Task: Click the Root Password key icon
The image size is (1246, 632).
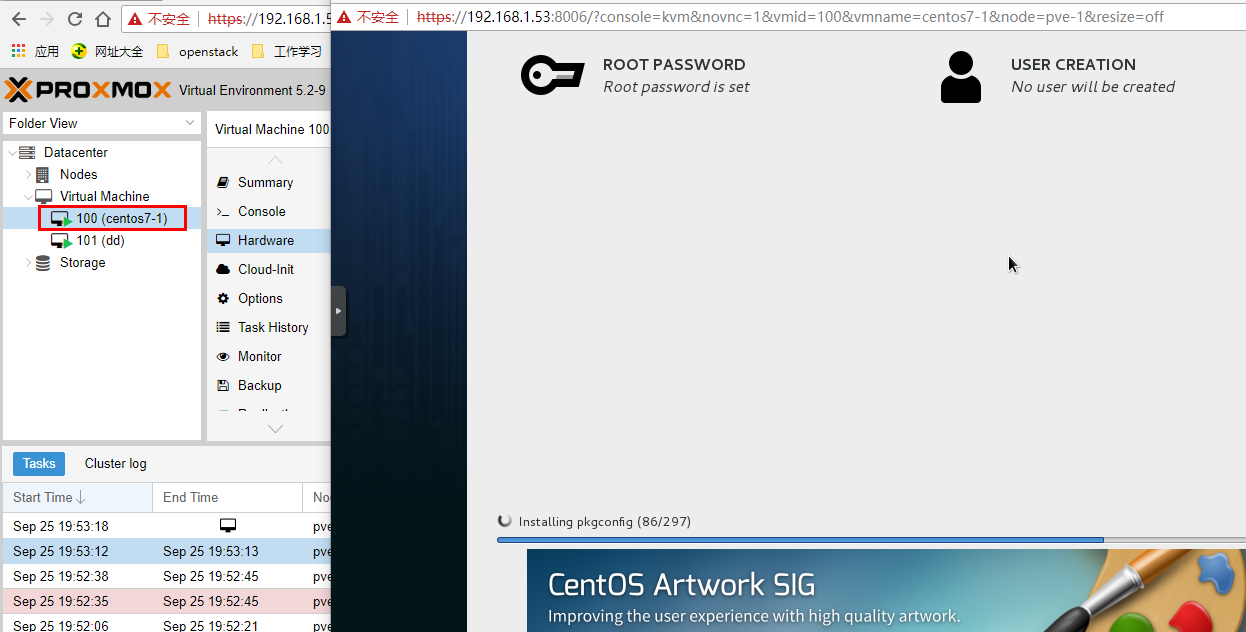Action: click(x=553, y=74)
